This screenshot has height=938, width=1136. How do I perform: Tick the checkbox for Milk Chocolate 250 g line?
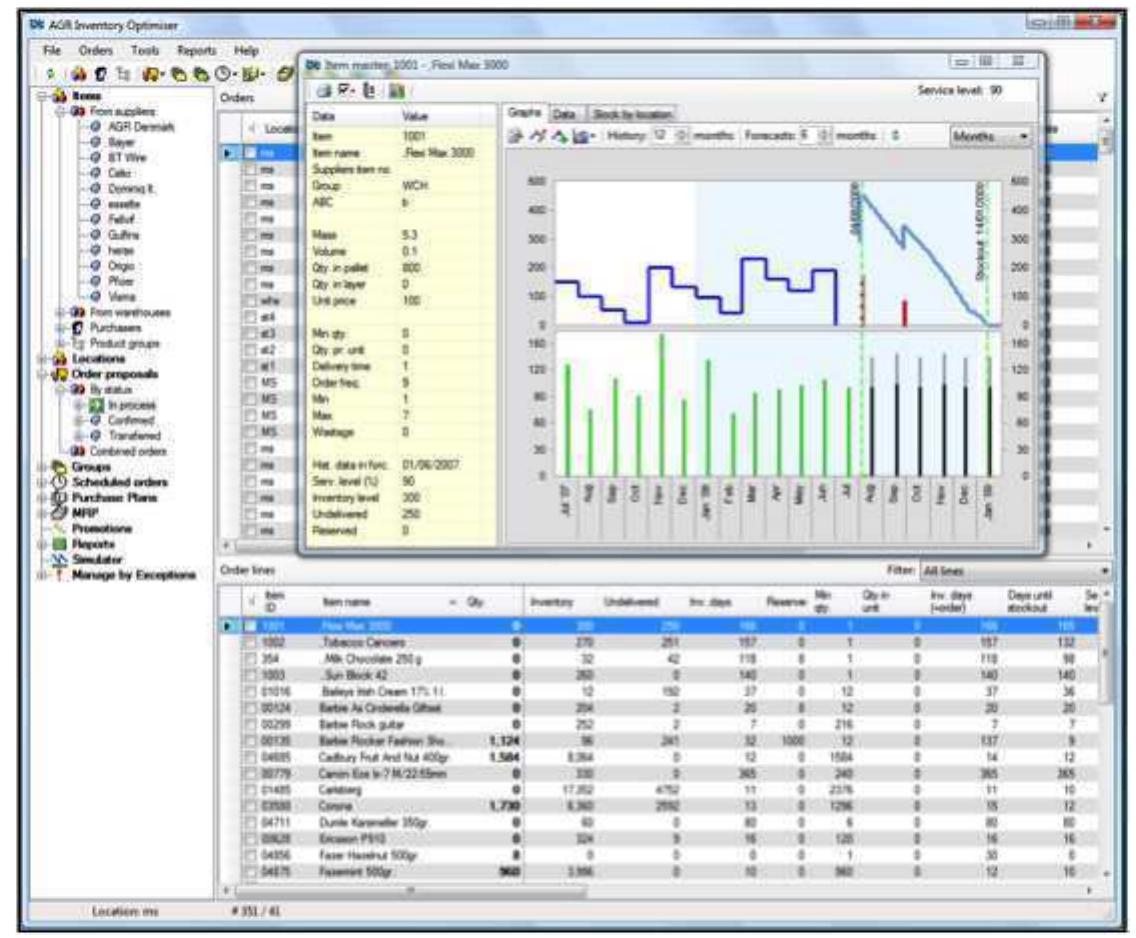click(250, 659)
